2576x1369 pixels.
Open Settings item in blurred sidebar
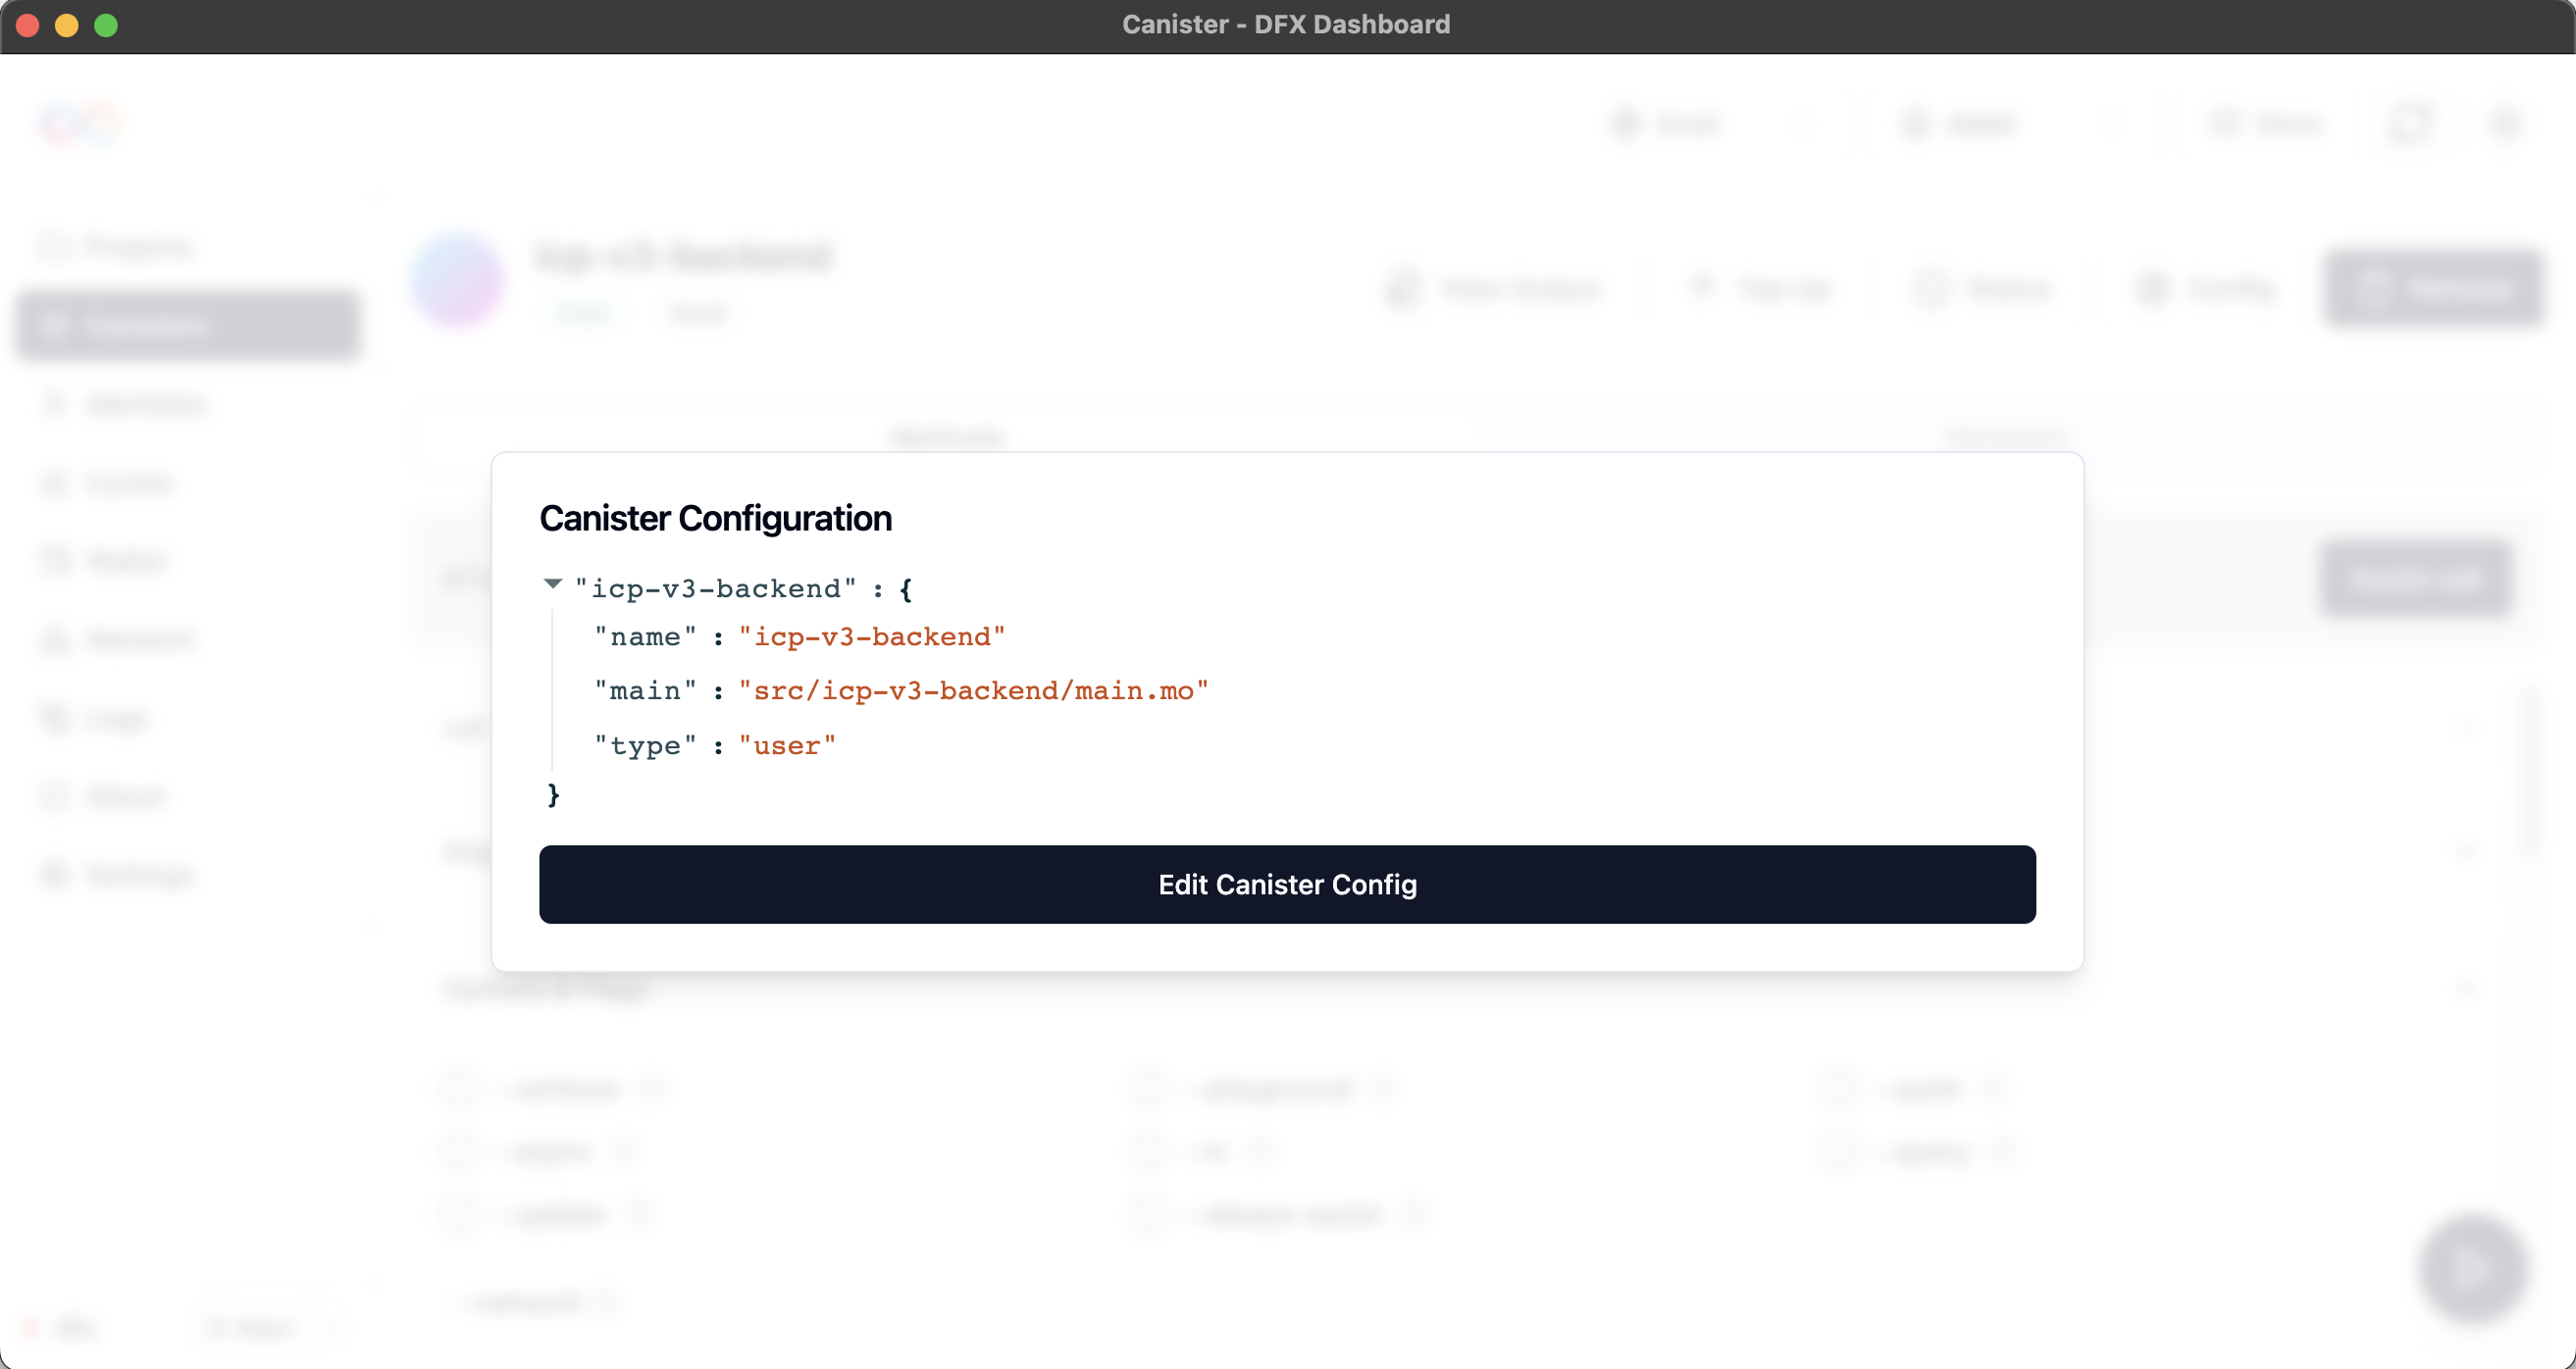click(118, 874)
